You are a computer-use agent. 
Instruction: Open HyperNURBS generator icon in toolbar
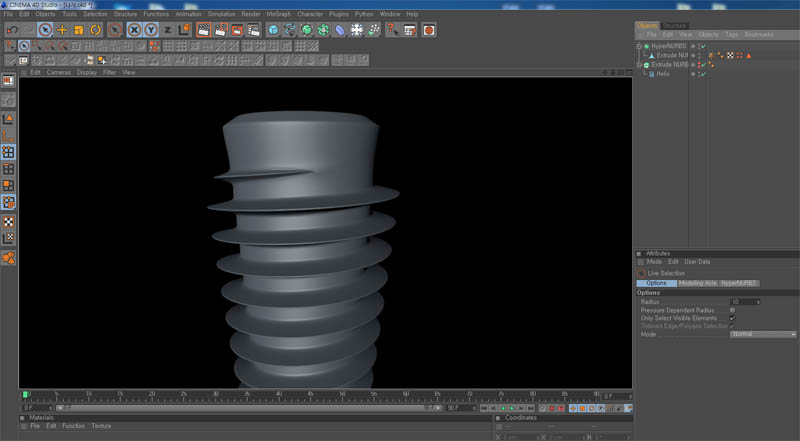pyautogui.click(x=307, y=30)
